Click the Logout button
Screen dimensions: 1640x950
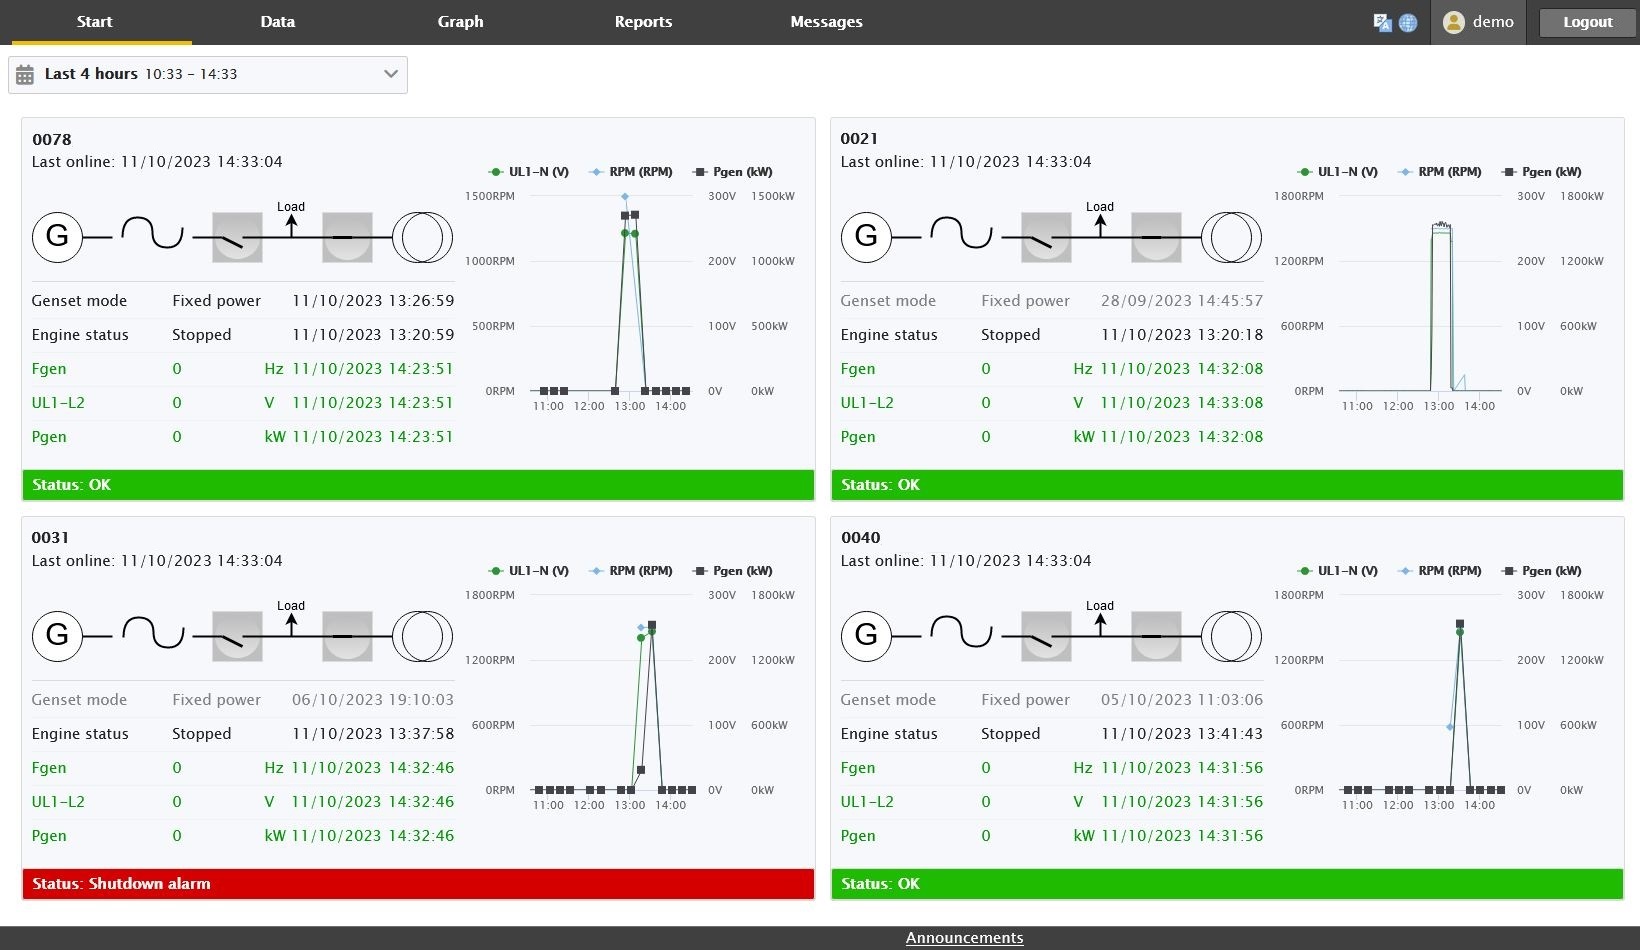pyautogui.click(x=1587, y=22)
